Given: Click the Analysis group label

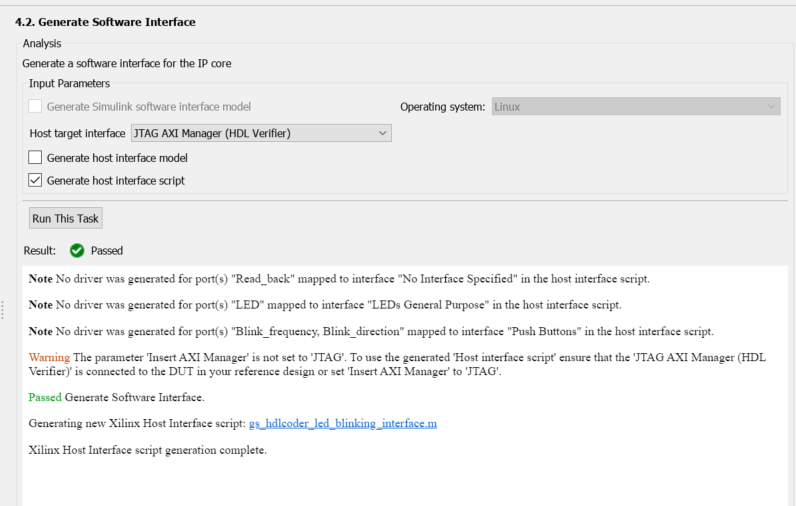Looking at the screenshot, I should pyautogui.click(x=42, y=44).
